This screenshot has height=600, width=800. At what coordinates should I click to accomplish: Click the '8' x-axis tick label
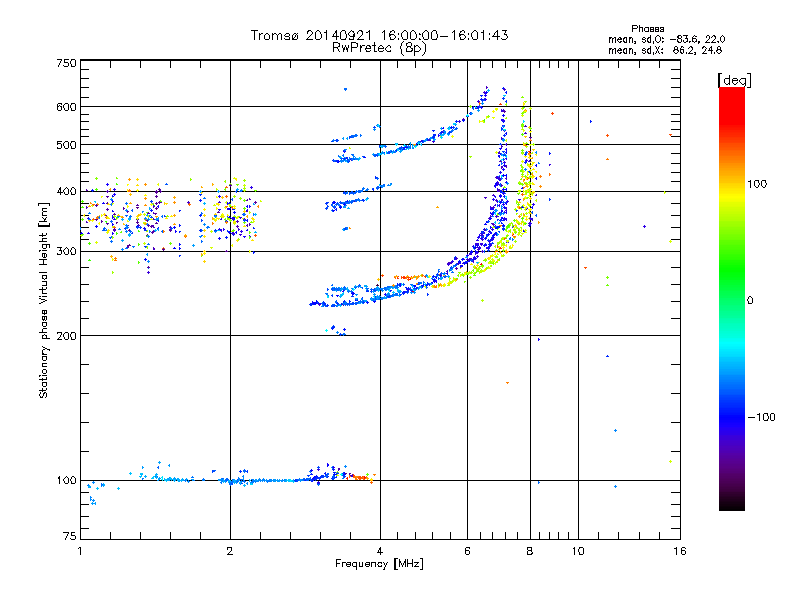(x=530, y=551)
